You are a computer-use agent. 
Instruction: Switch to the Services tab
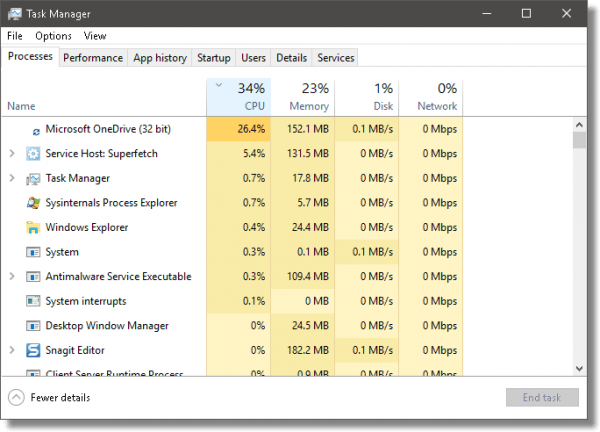coord(335,58)
